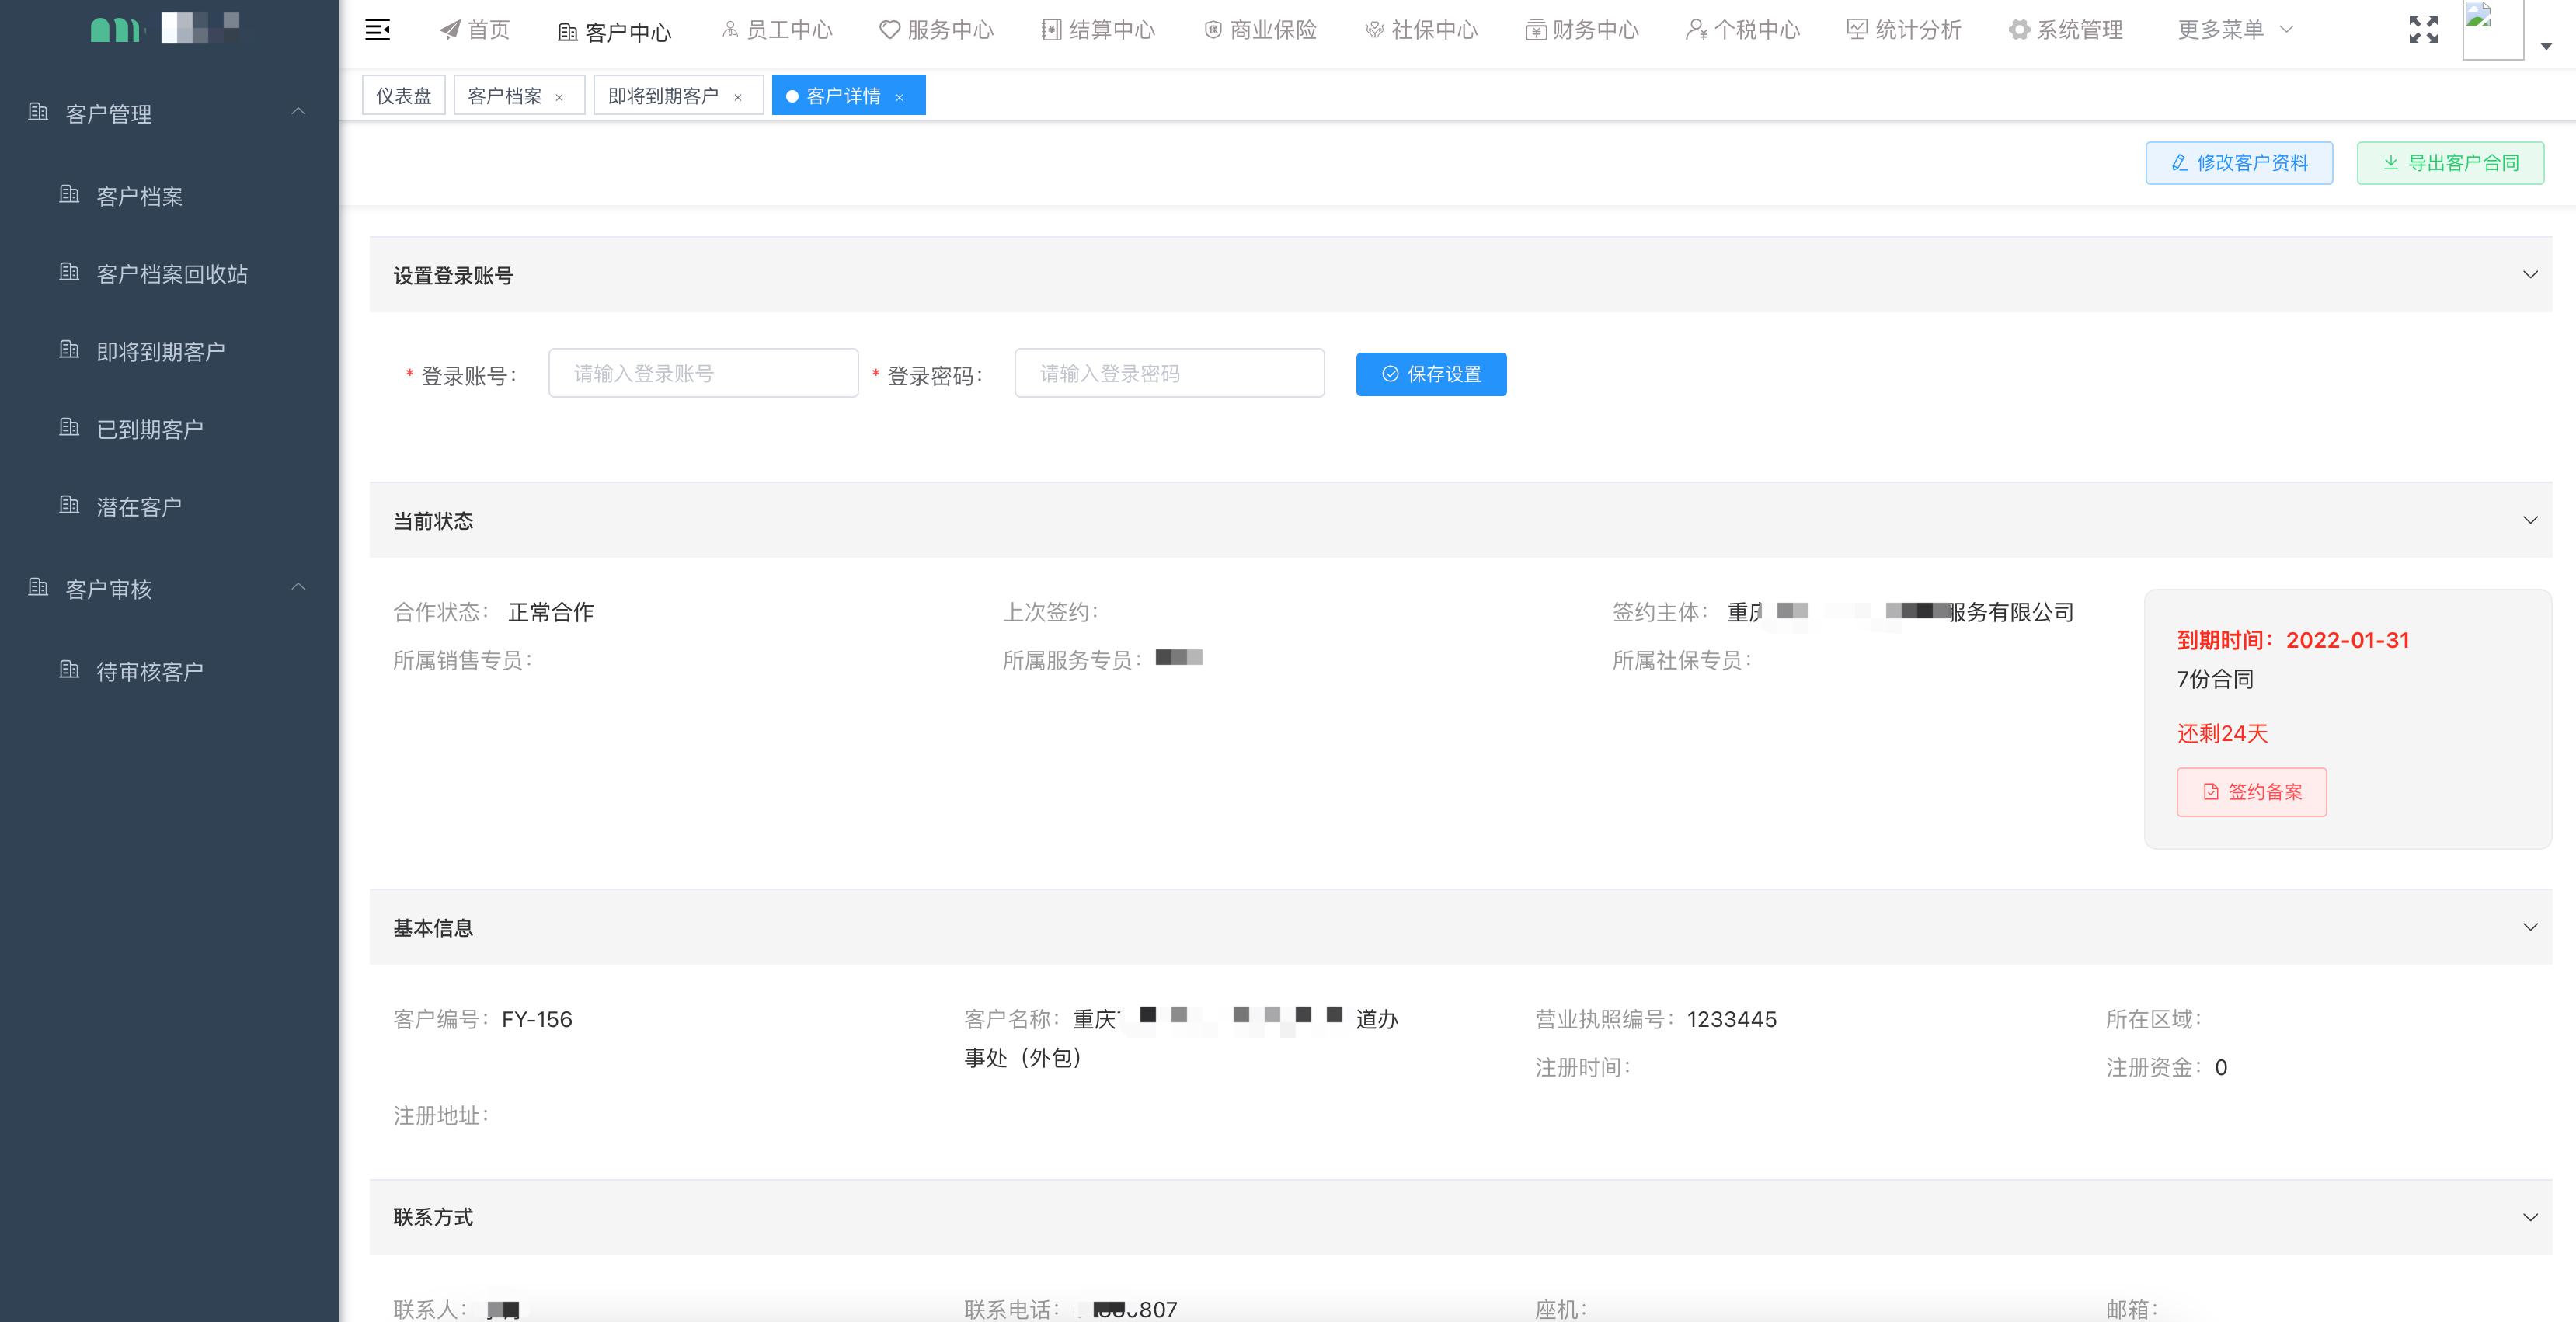The width and height of the screenshot is (2576, 1322).
Task: Open the 系统管理 gear icon
Action: tap(2018, 29)
